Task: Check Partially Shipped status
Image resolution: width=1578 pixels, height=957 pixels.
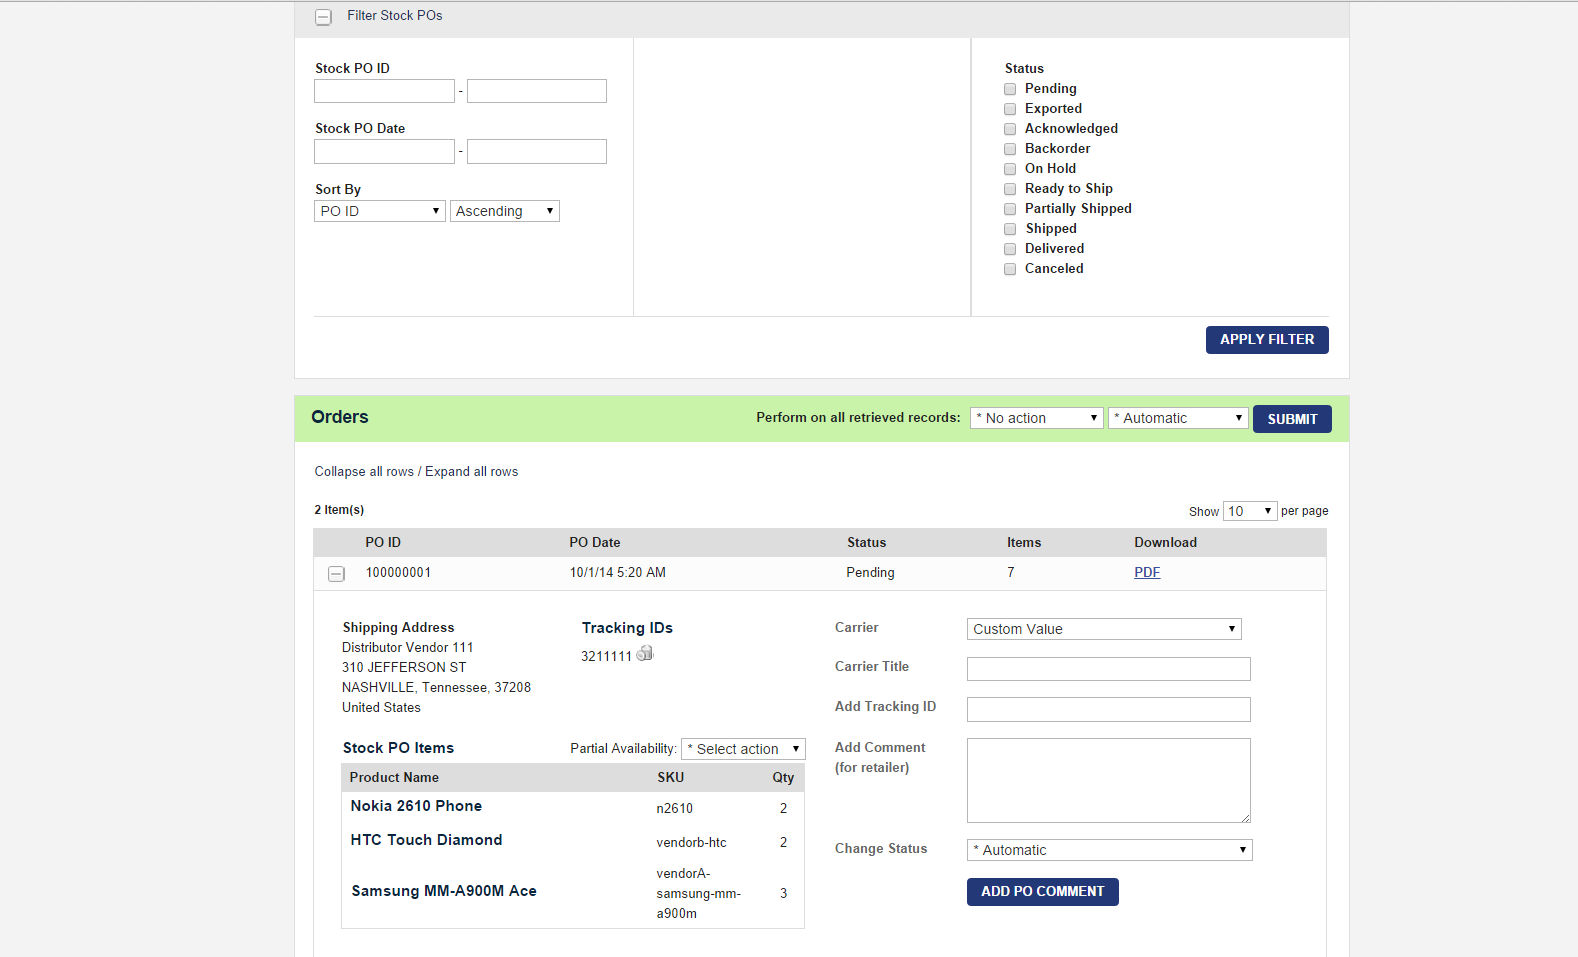Action: pyautogui.click(x=1010, y=209)
